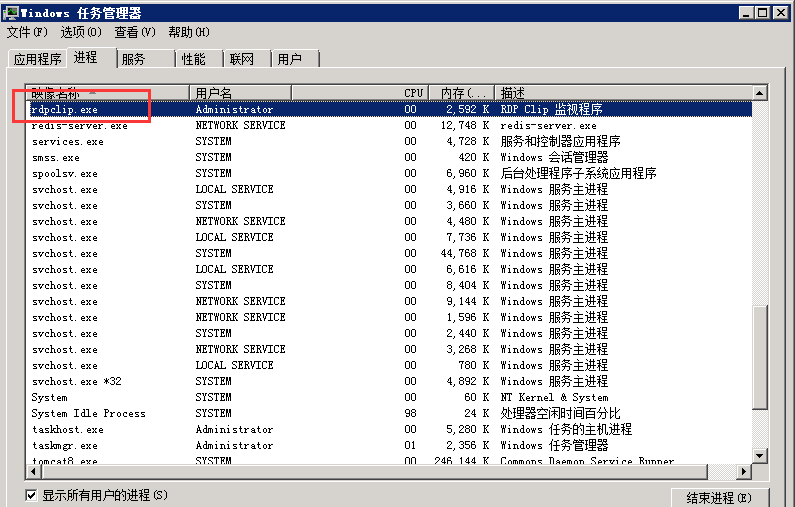
Task: Select svchost.exe using 44,768 K memory
Action: [389, 254]
